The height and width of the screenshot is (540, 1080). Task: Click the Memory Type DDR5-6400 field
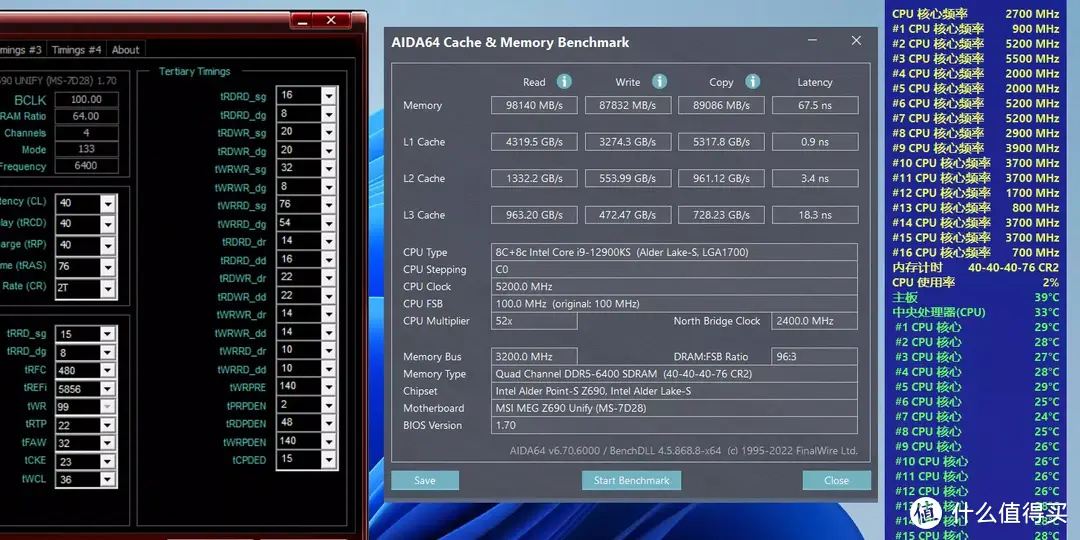pyautogui.click(x=675, y=374)
